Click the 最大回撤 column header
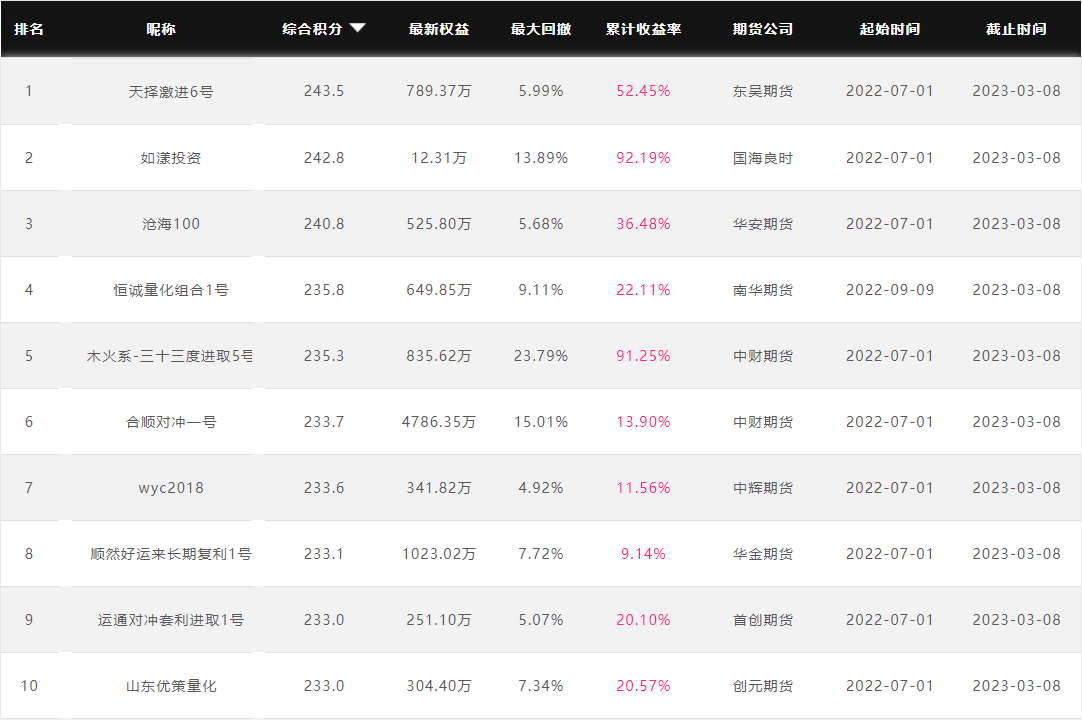Image resolution: width=1082 pixels, height=720 pixels. [x=541, y=29]
